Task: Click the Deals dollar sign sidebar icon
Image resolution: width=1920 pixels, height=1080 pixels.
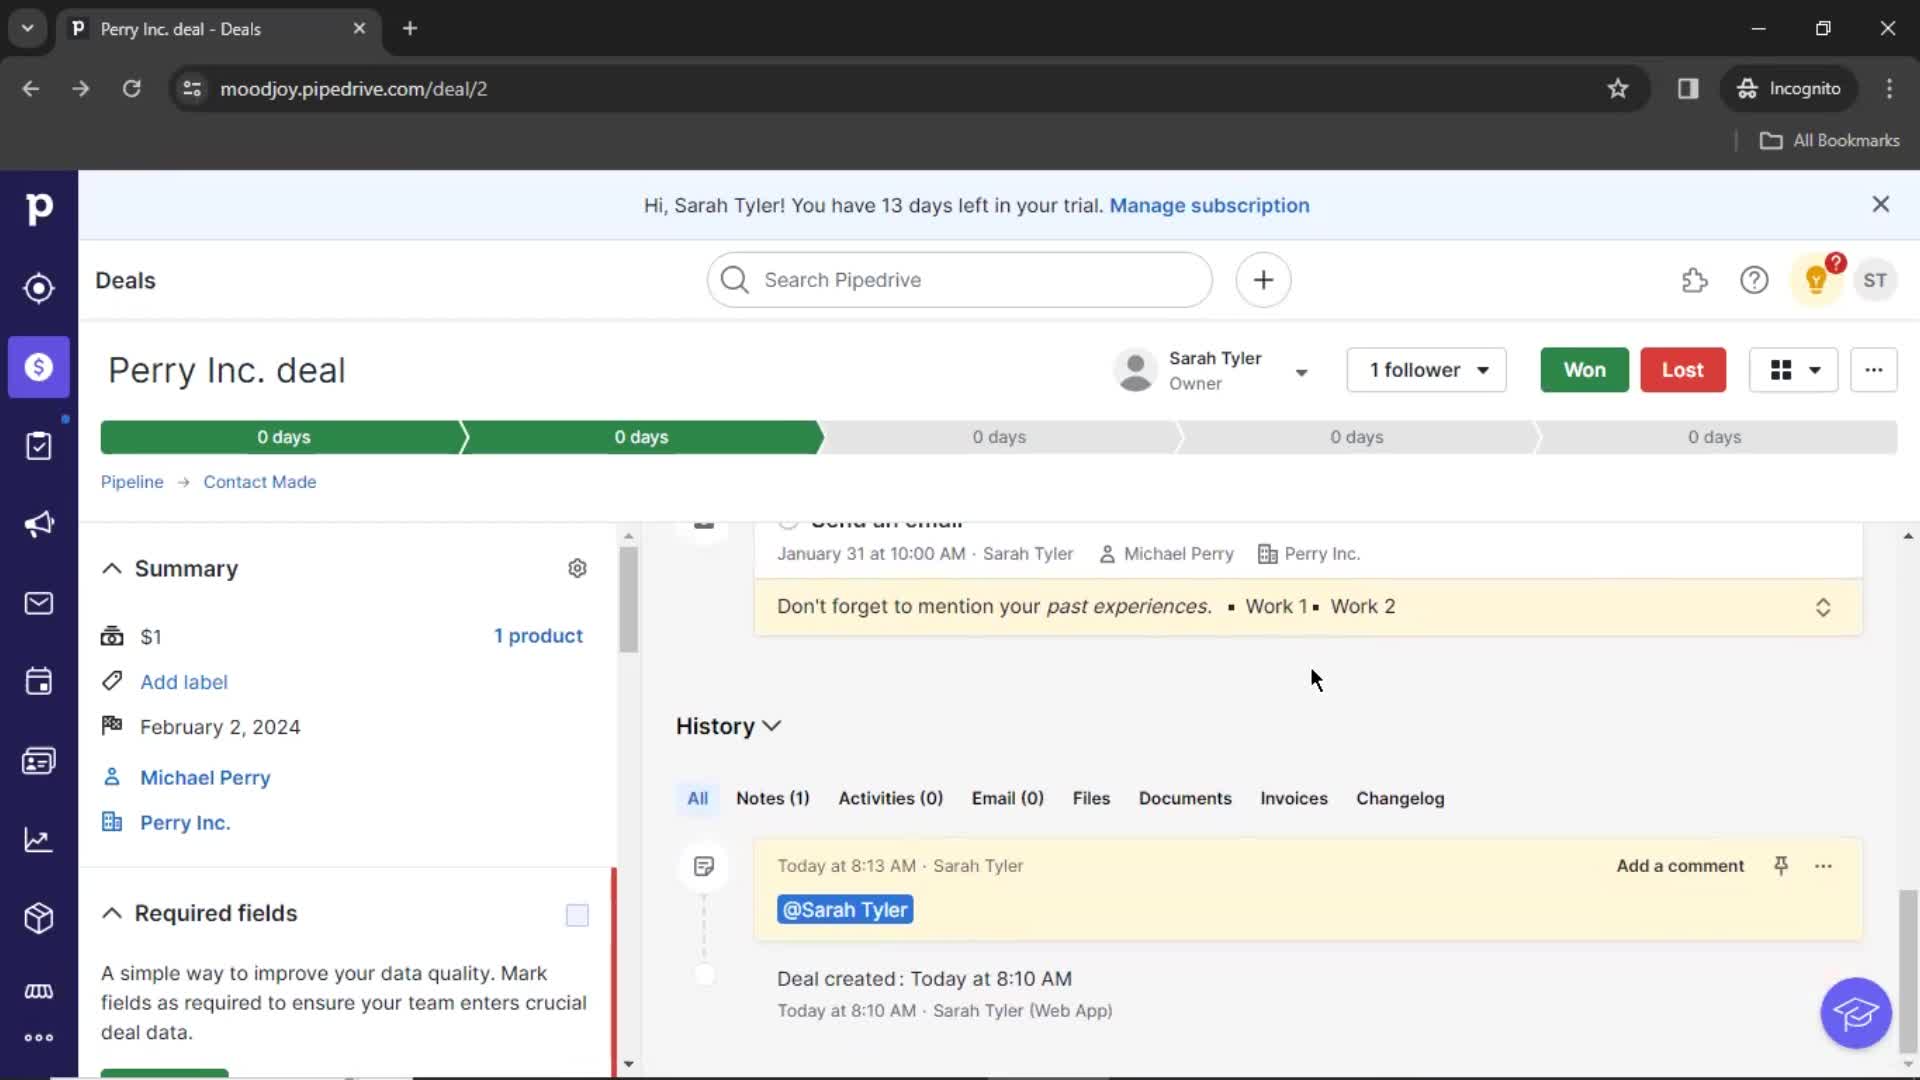Action: coord(38,368)
